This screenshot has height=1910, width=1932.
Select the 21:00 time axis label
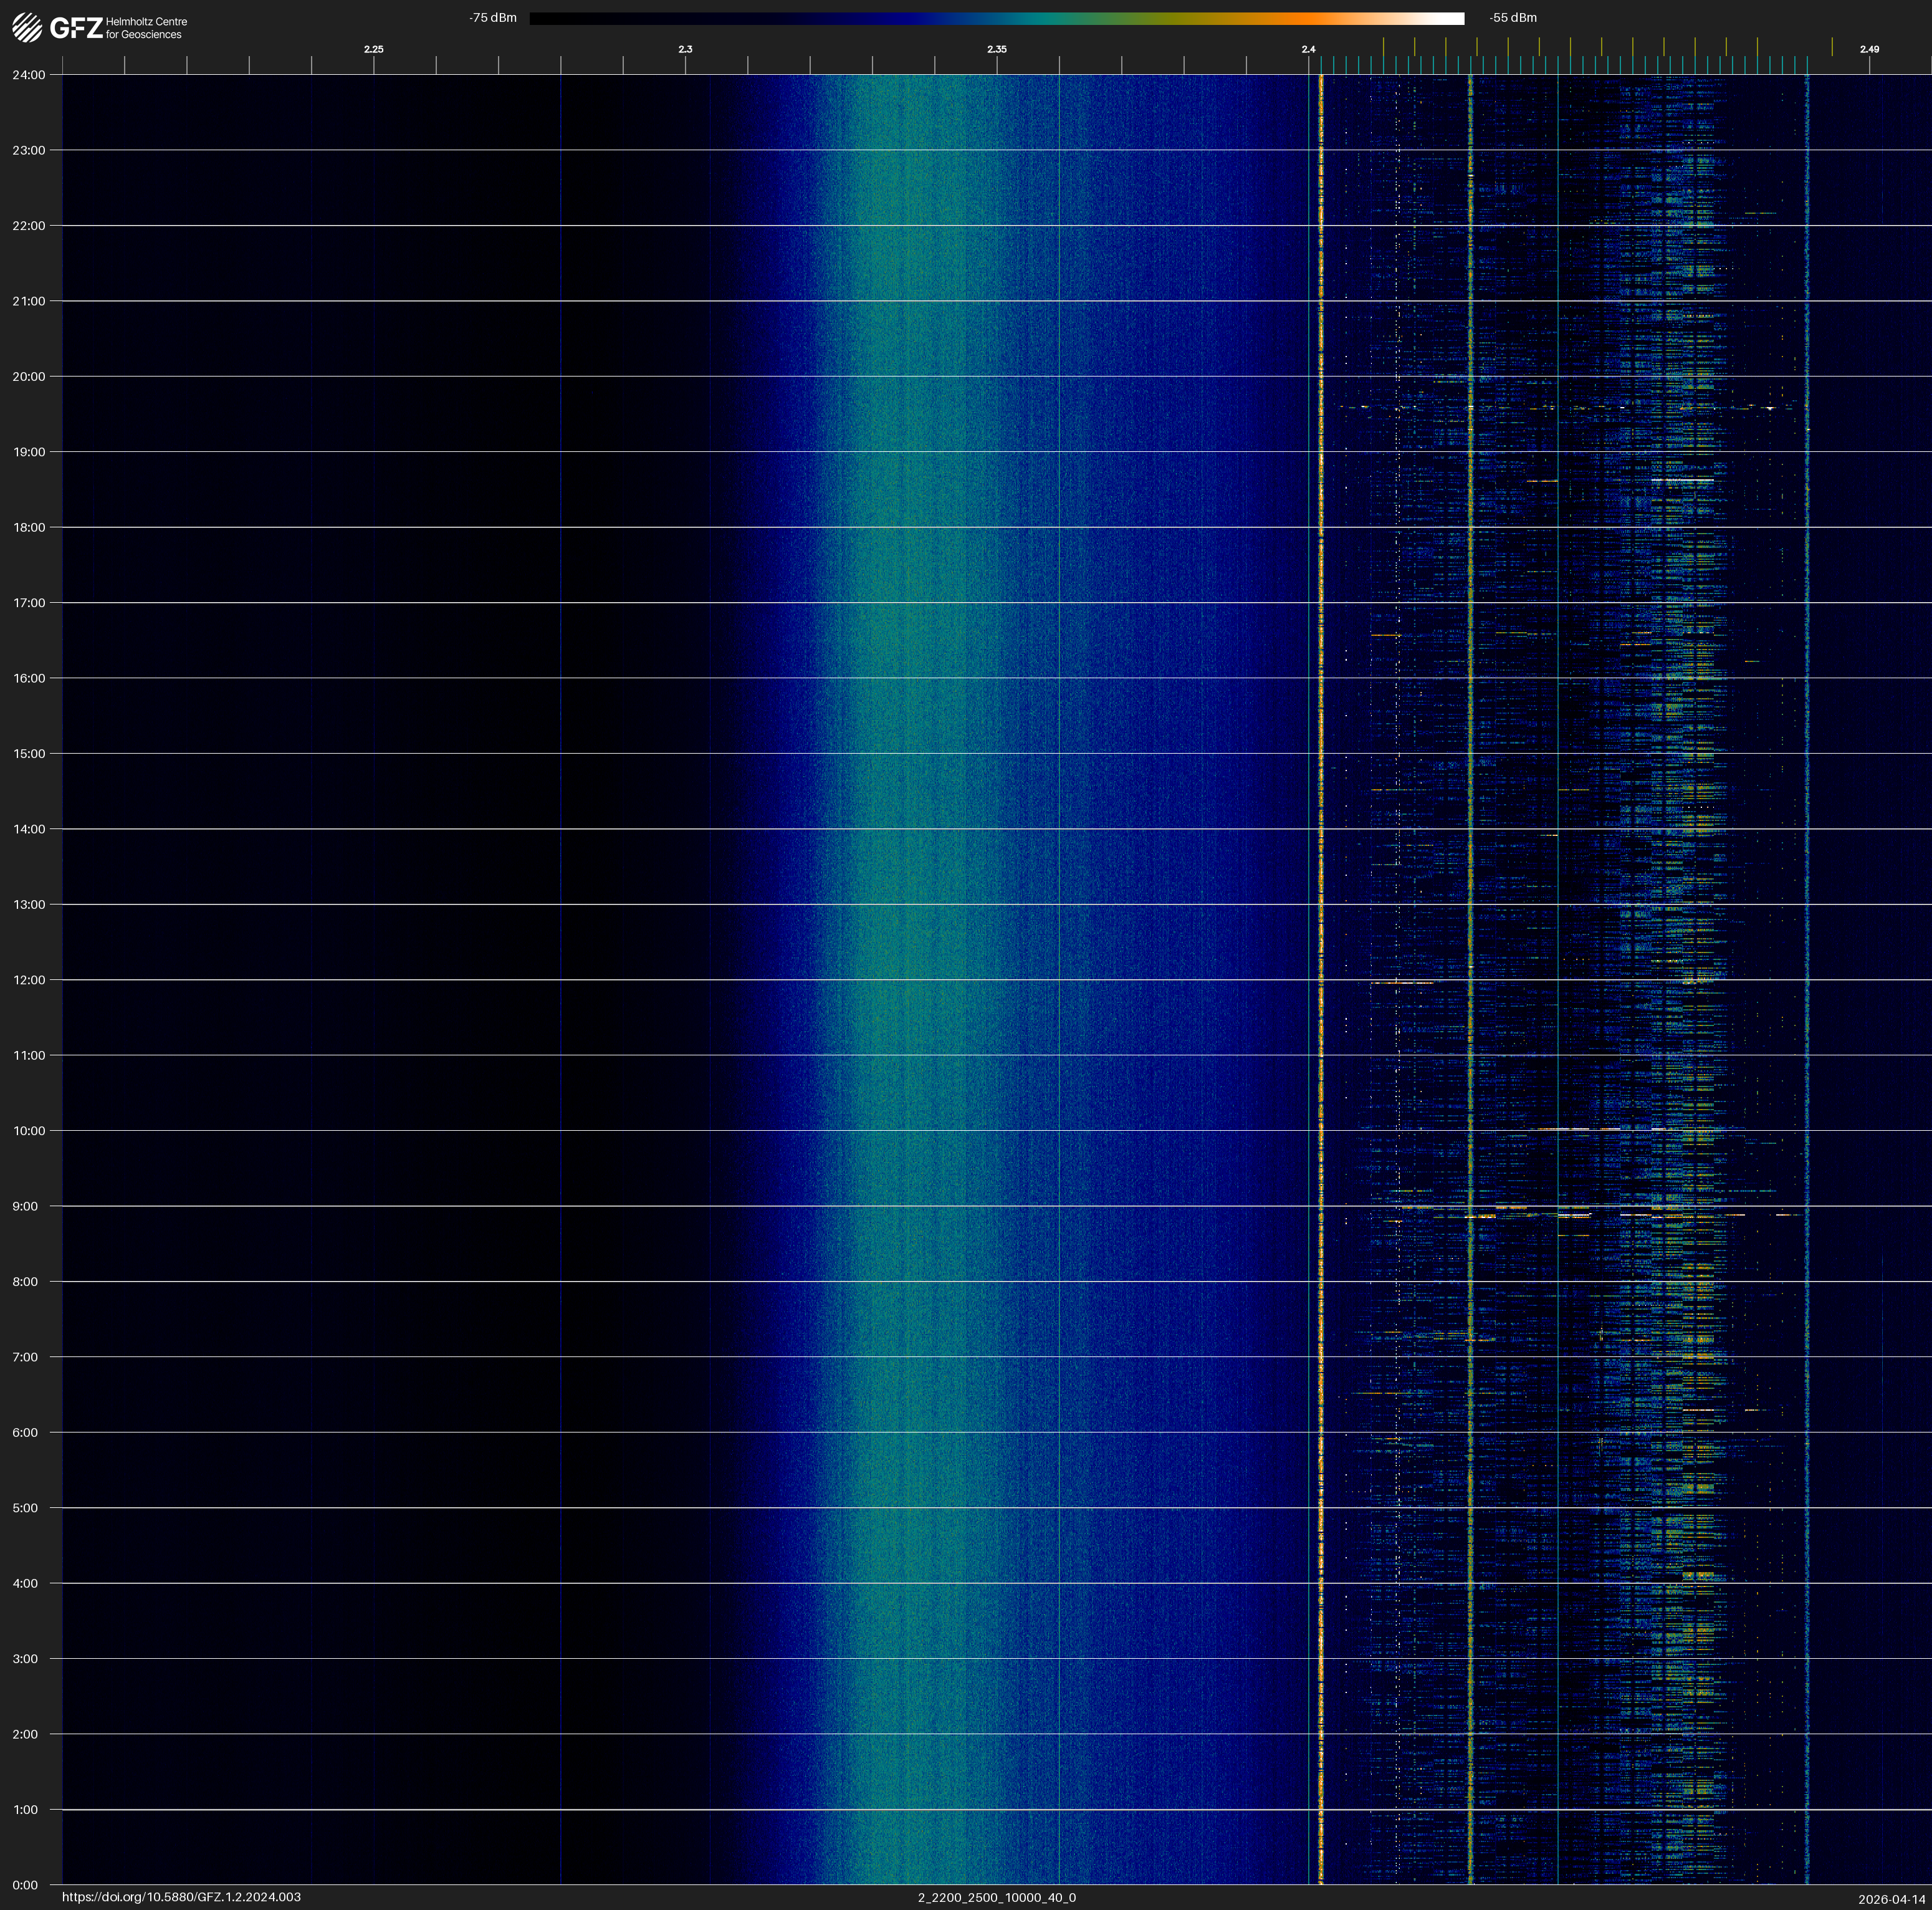coord(29,301)
